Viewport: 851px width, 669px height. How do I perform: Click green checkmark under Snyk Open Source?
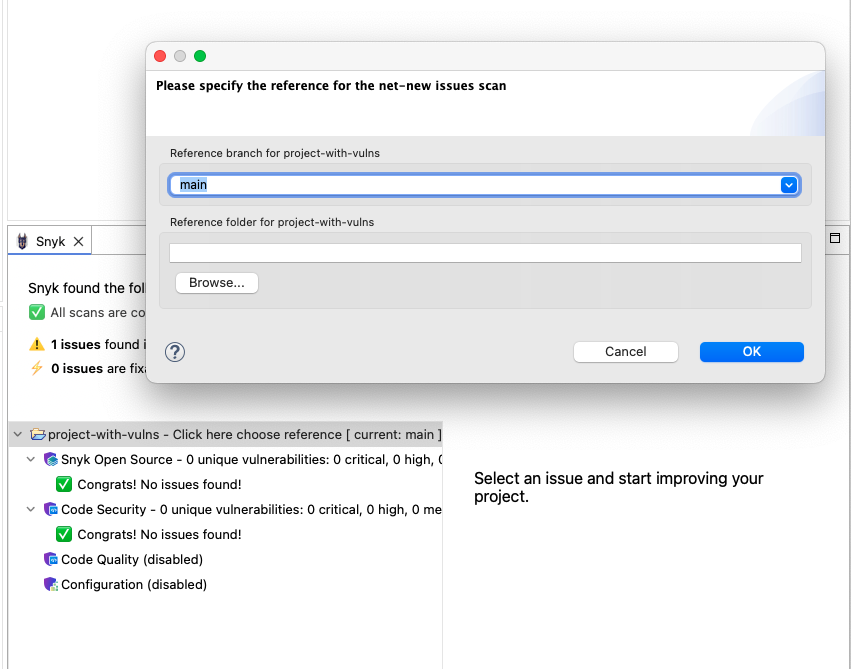click(x=64, y=485)
